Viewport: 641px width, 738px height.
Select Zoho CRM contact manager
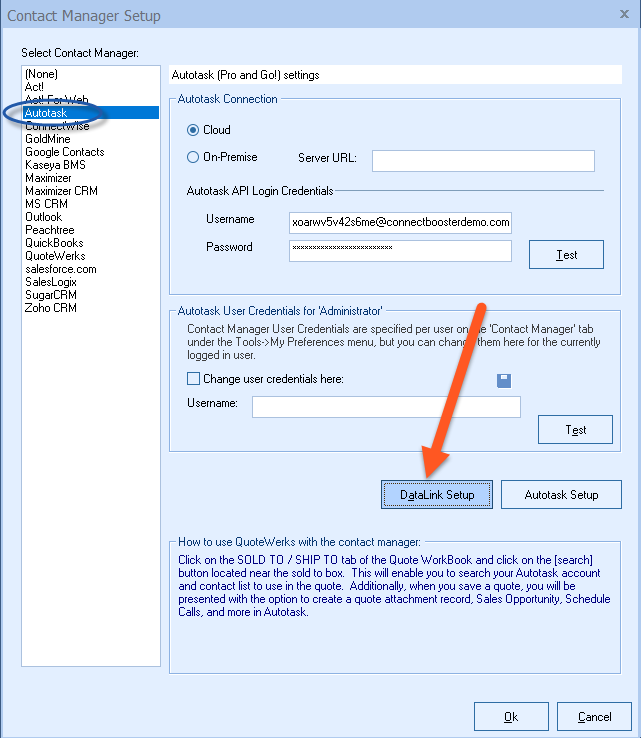coord(91,308)
